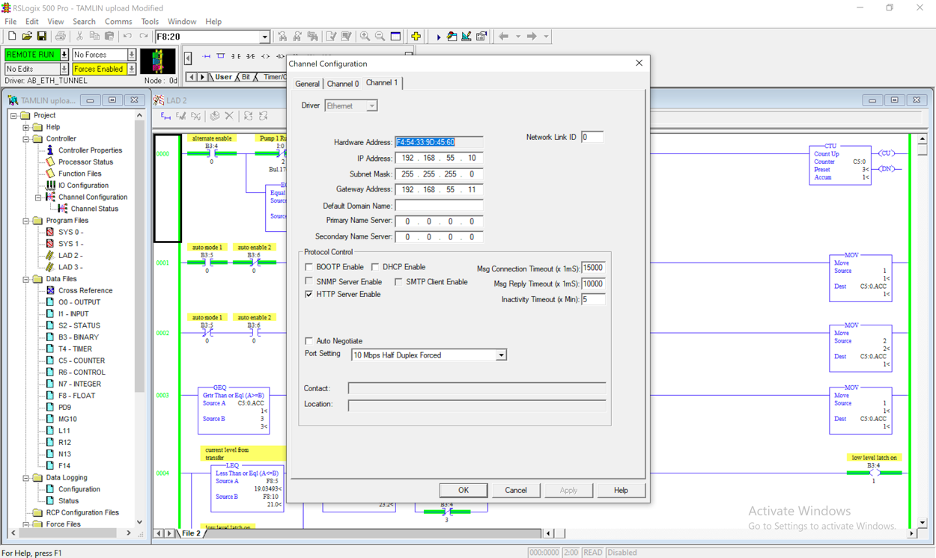Image resolution: width=936 pixels, height=558 pixels.
Task: Collapse the Program Files tree folder
Action: 26,221
